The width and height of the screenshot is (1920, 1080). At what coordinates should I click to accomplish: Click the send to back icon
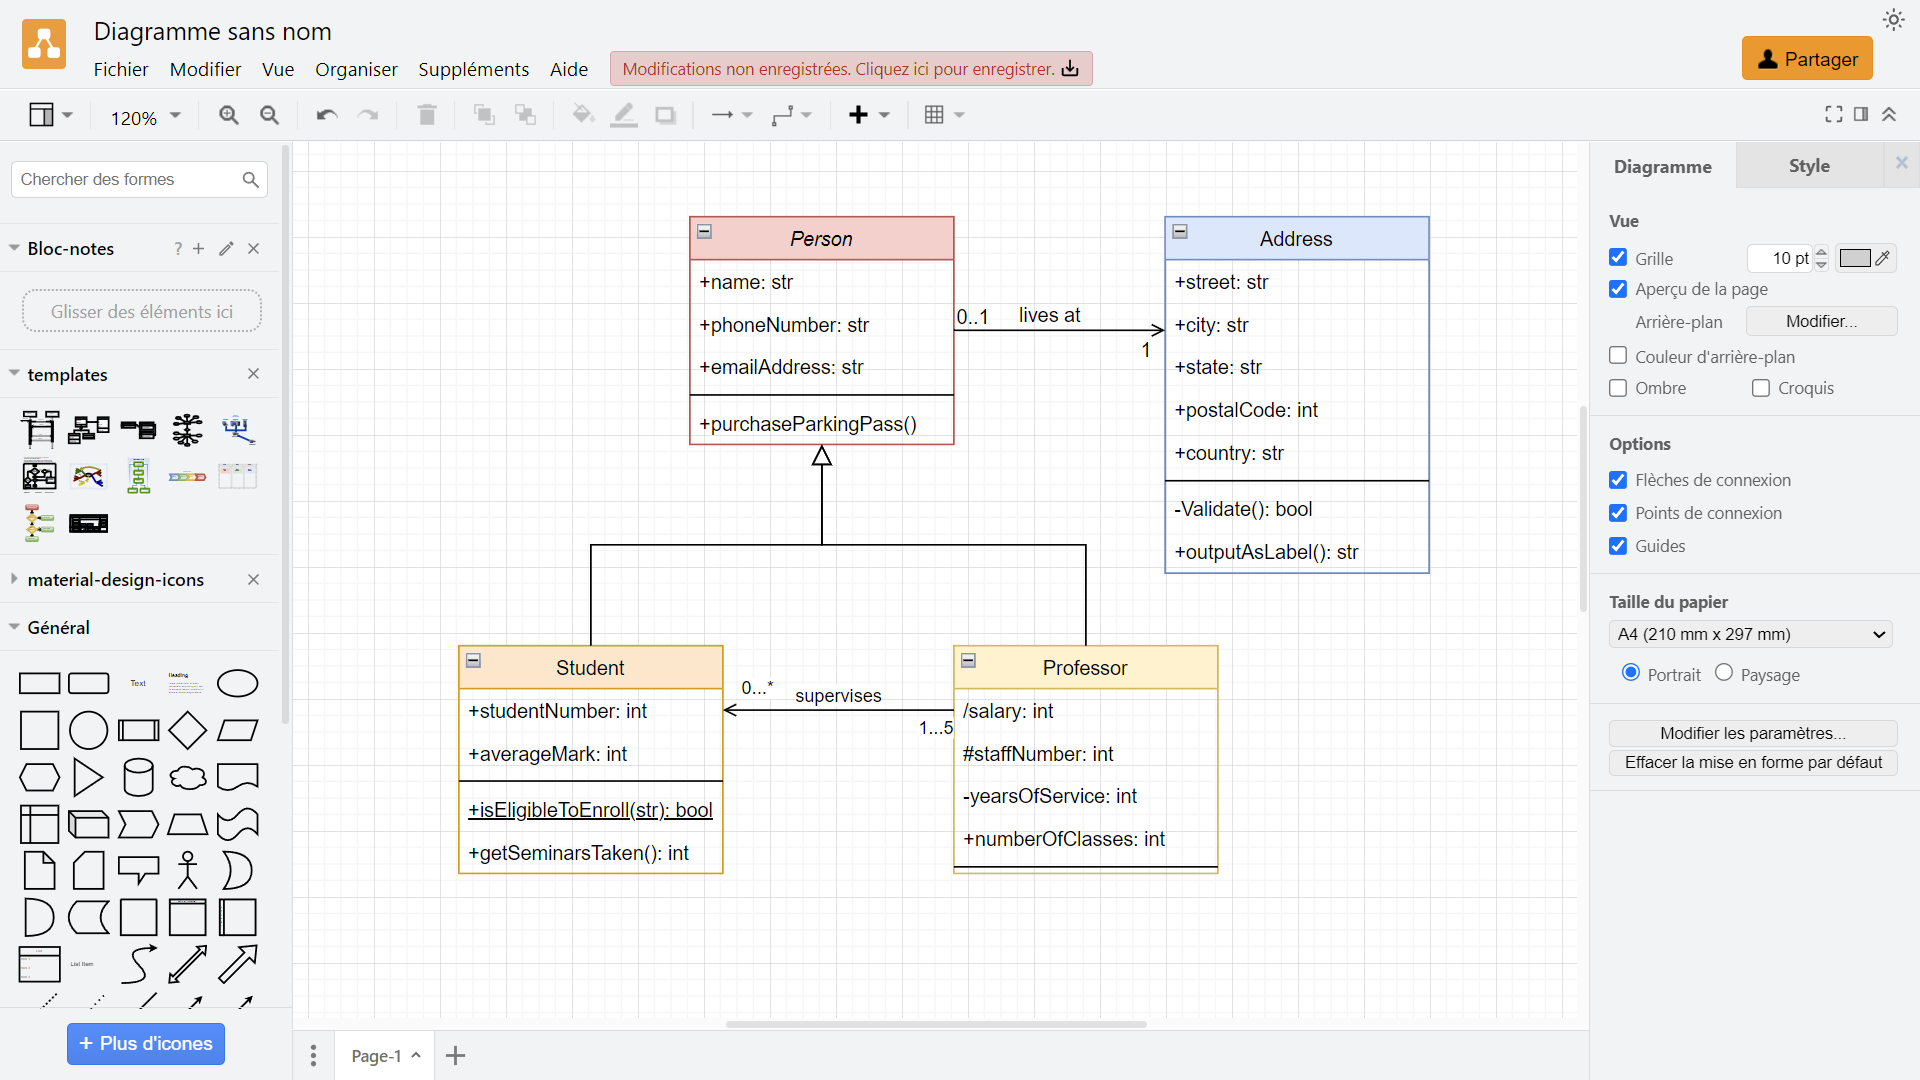tap(525, 115)
